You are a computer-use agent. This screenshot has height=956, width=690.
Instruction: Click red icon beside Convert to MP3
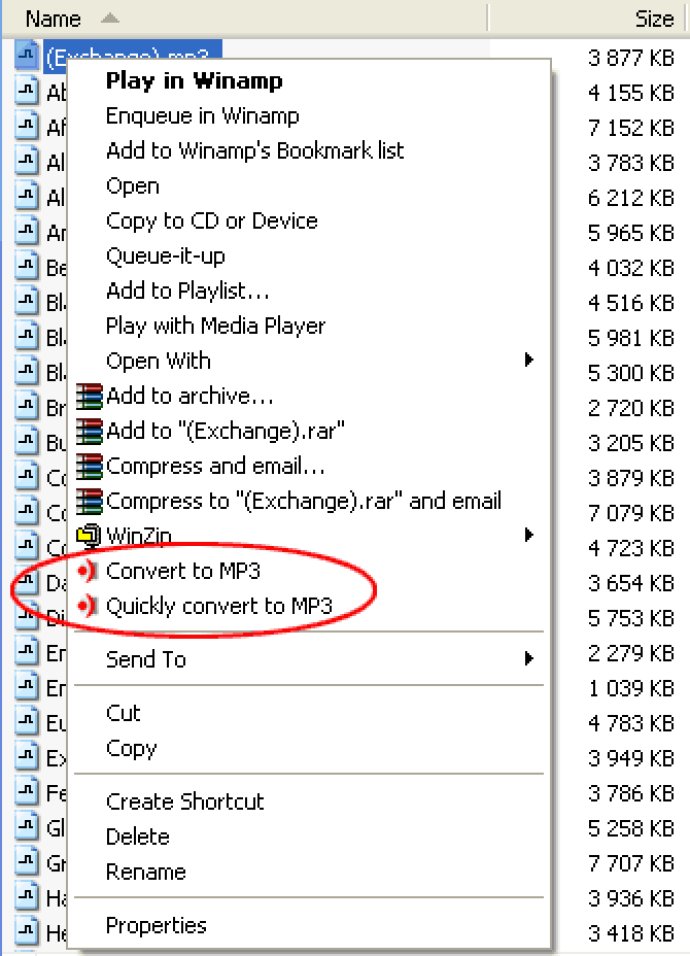coord(88,571)
